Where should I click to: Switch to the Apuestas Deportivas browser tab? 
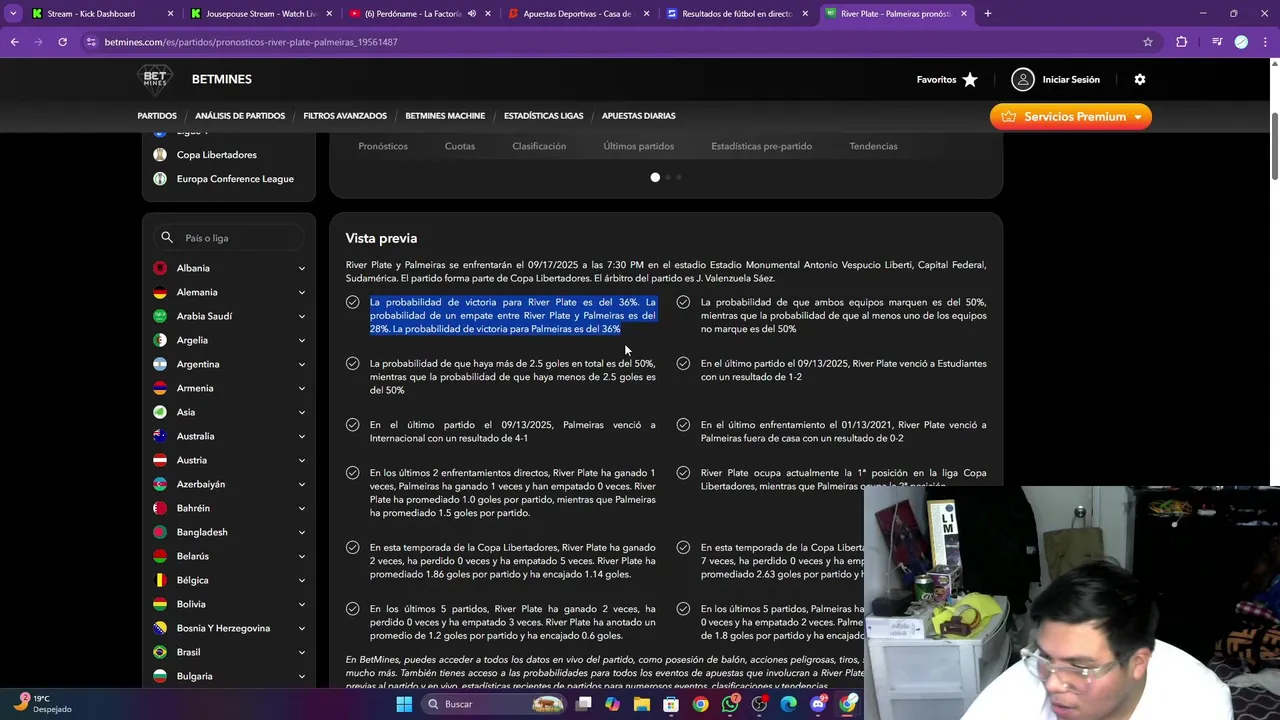pyautogui.click(x=579, y=14)
